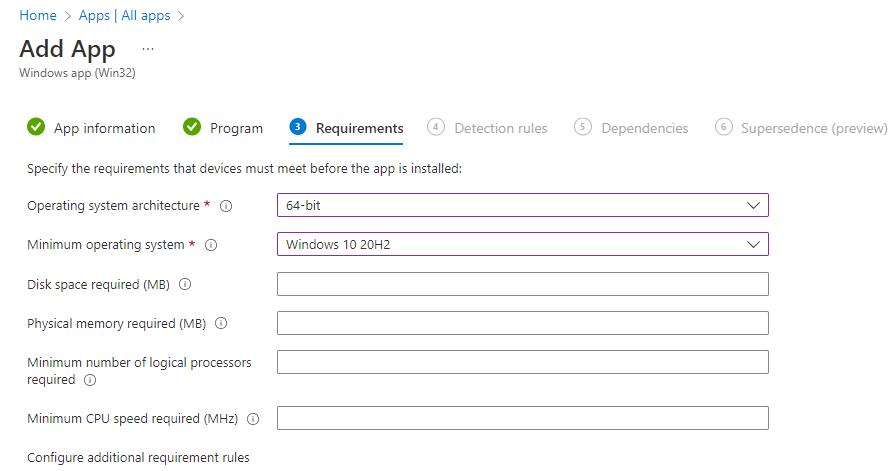896x471 pixels.
Task: Click info icon for Minimum CPU speed
Action: 253,419
